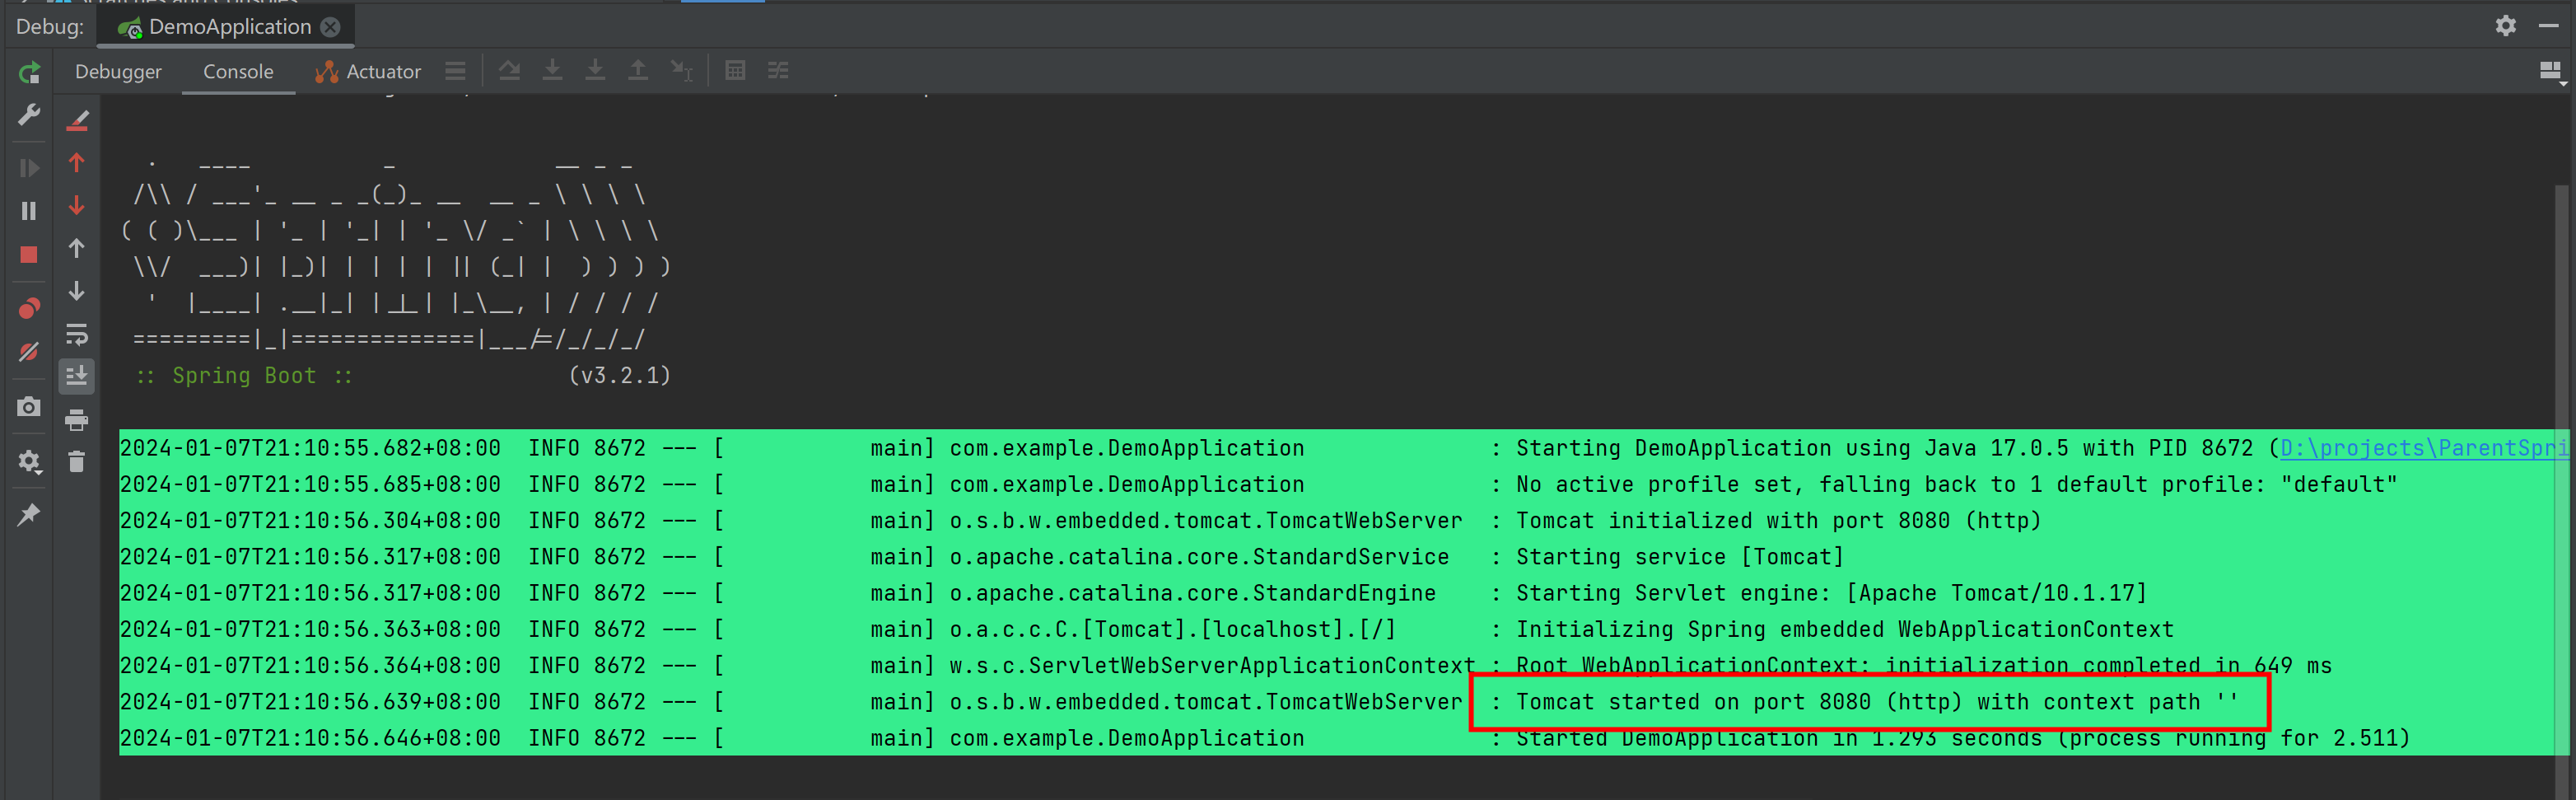Close the DemoApplication debug tab
Screen dimensions: 2576x800
pyautogui.click(x=331, y=27)
